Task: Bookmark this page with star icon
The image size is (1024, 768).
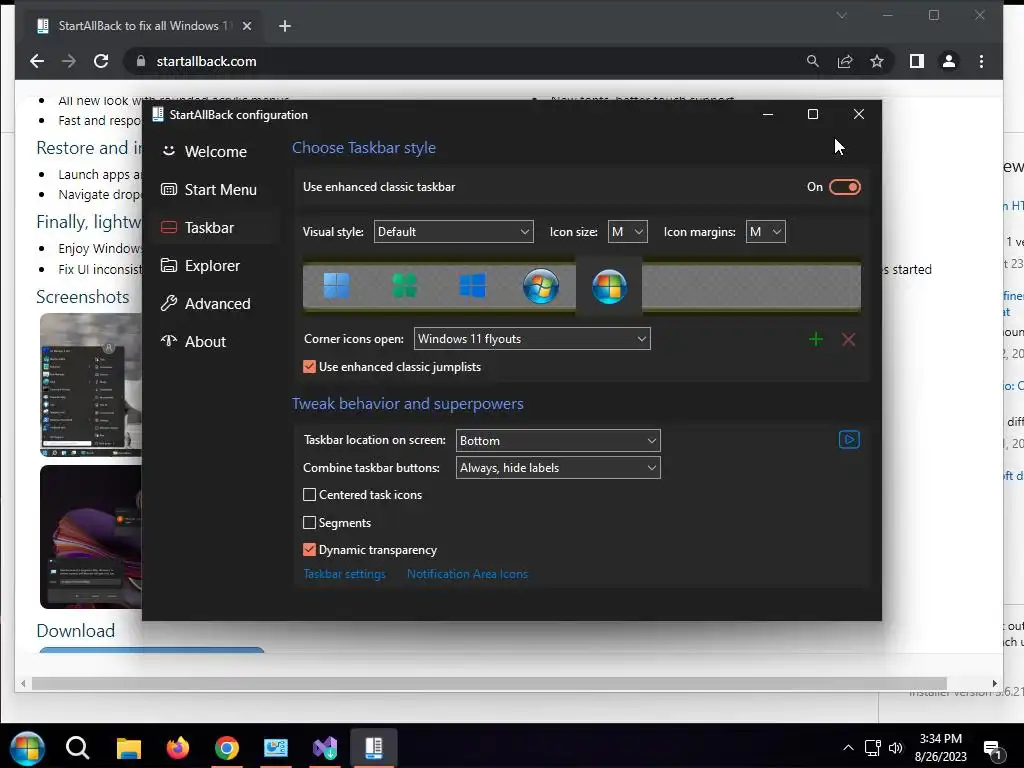Action: (876, 61)
